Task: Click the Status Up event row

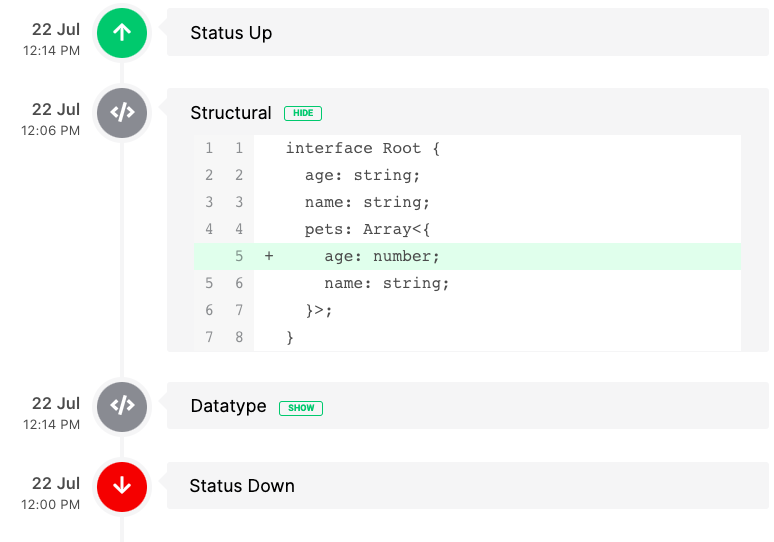Action: [x=467, y=33]
